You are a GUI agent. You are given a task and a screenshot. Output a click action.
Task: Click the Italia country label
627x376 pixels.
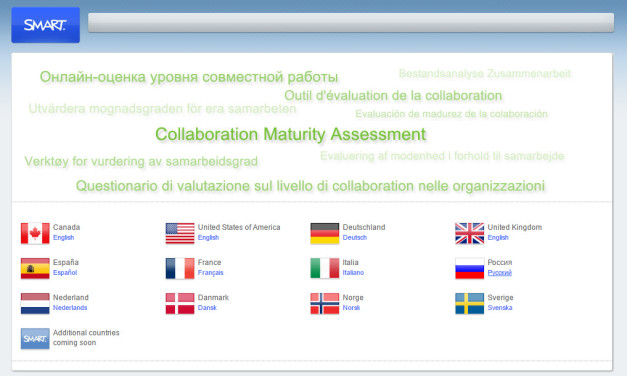(x=351, y=262)
